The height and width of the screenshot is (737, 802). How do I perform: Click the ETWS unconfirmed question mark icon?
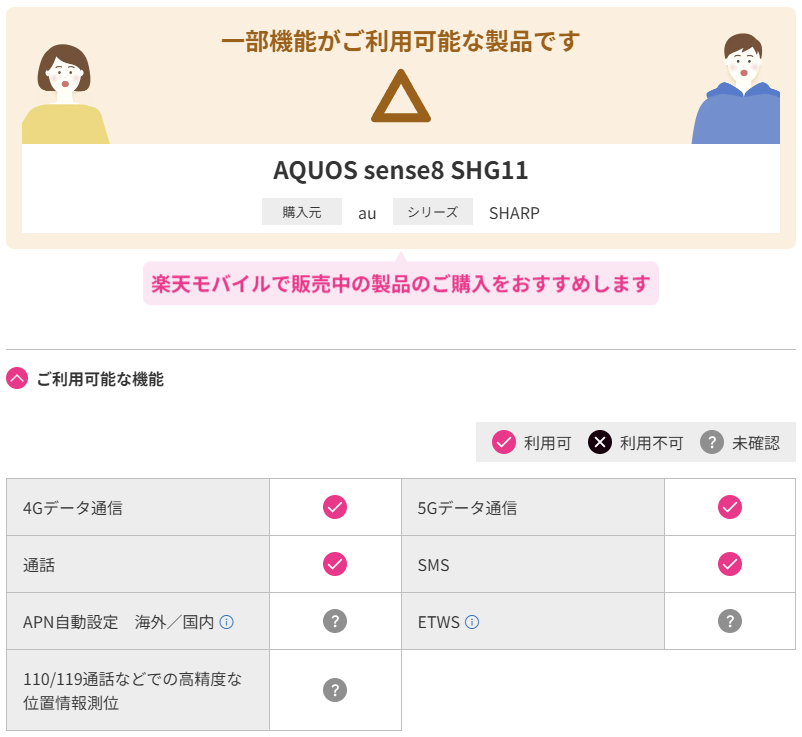[x=730, y=621]
